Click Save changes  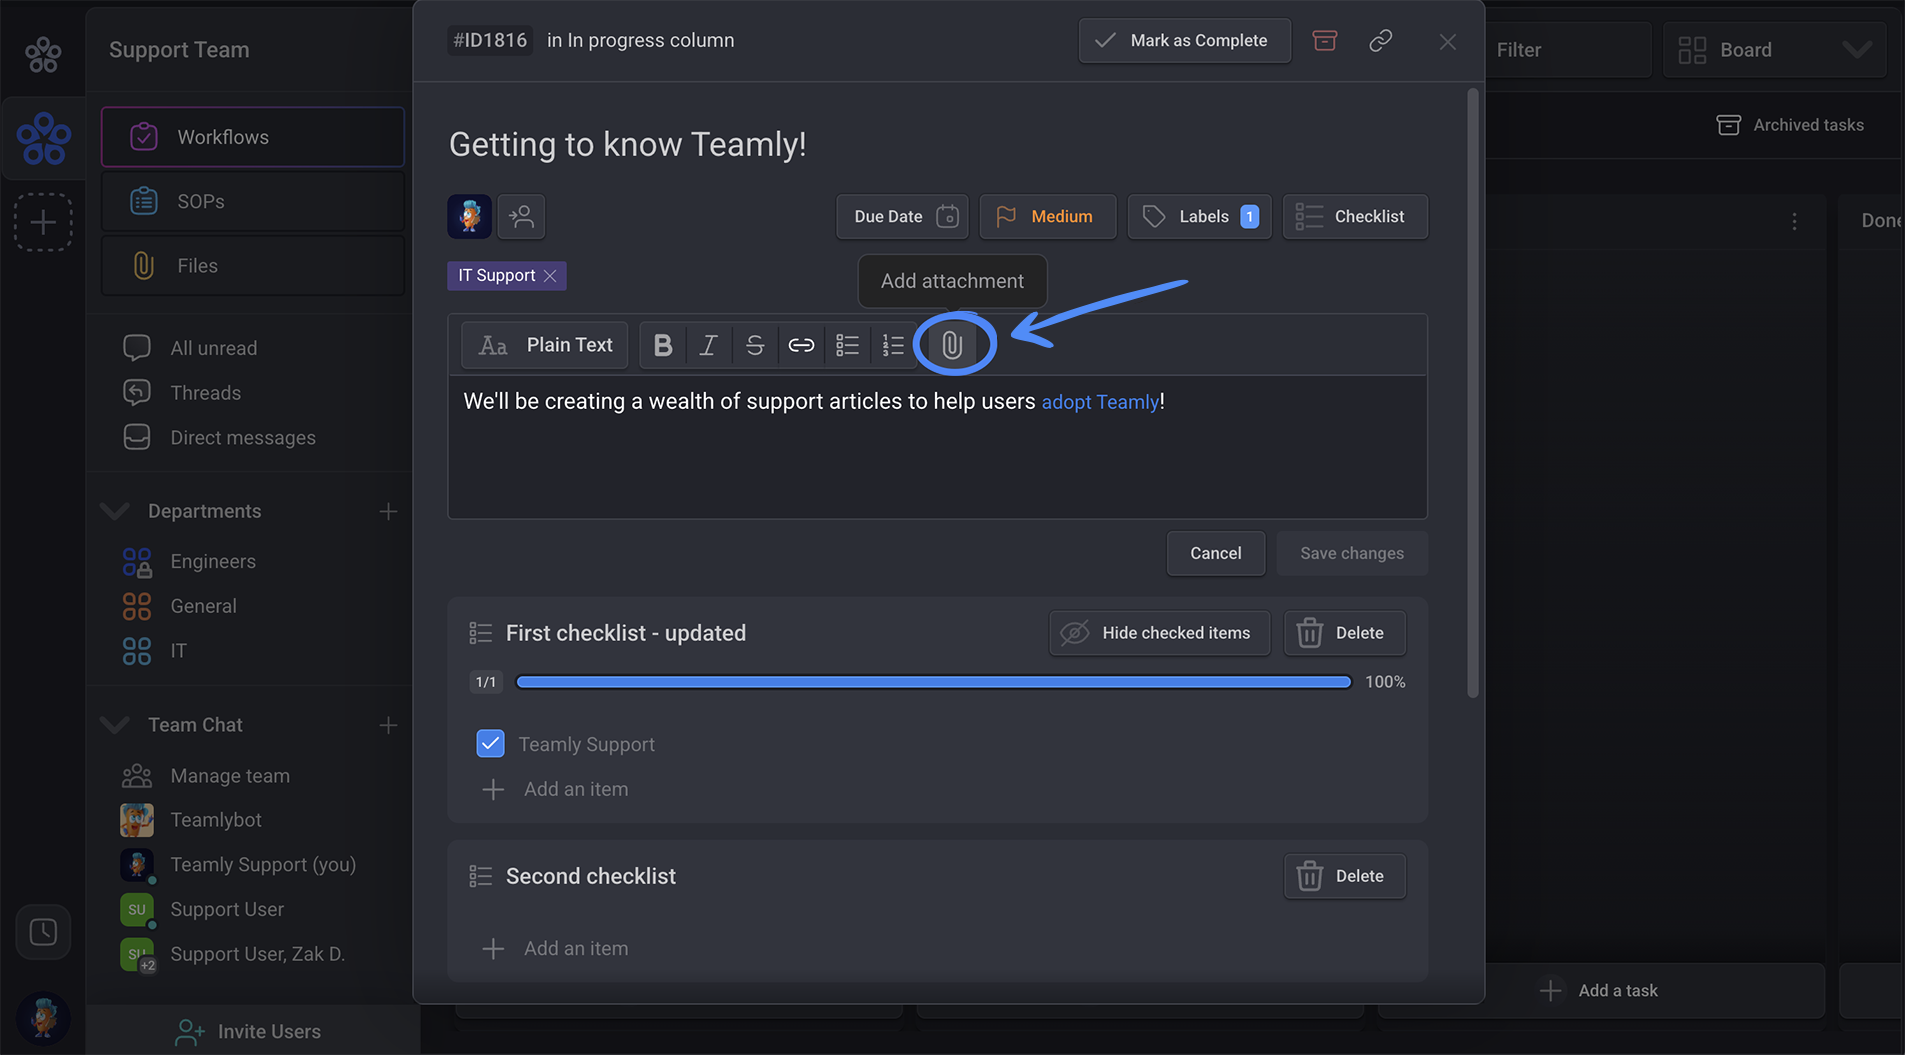(1352, 553)
